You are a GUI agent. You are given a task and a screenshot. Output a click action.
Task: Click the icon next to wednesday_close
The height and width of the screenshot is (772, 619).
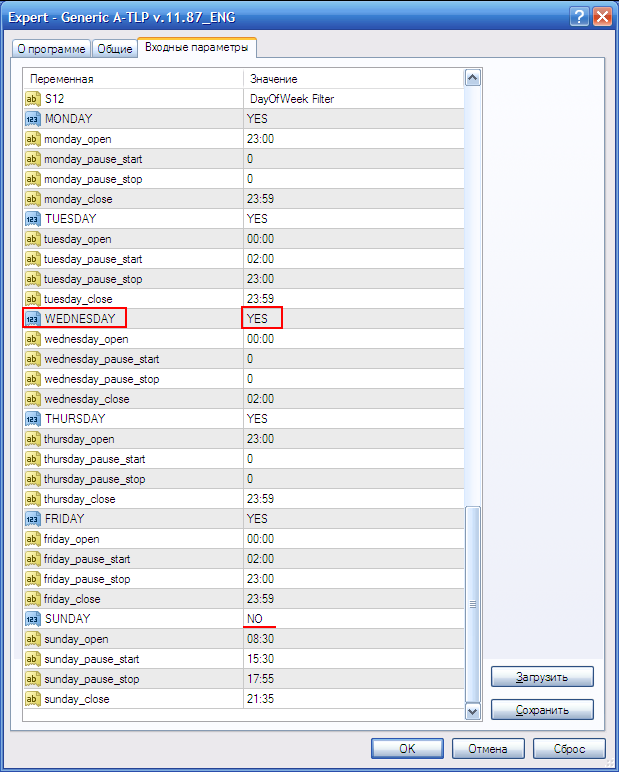[33, 399]
